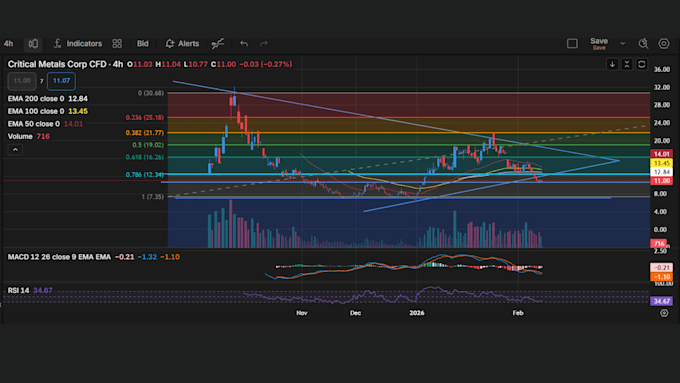This screenshot has width=680, height=383.
Task: Undo the last chart action
Action: 244,43
